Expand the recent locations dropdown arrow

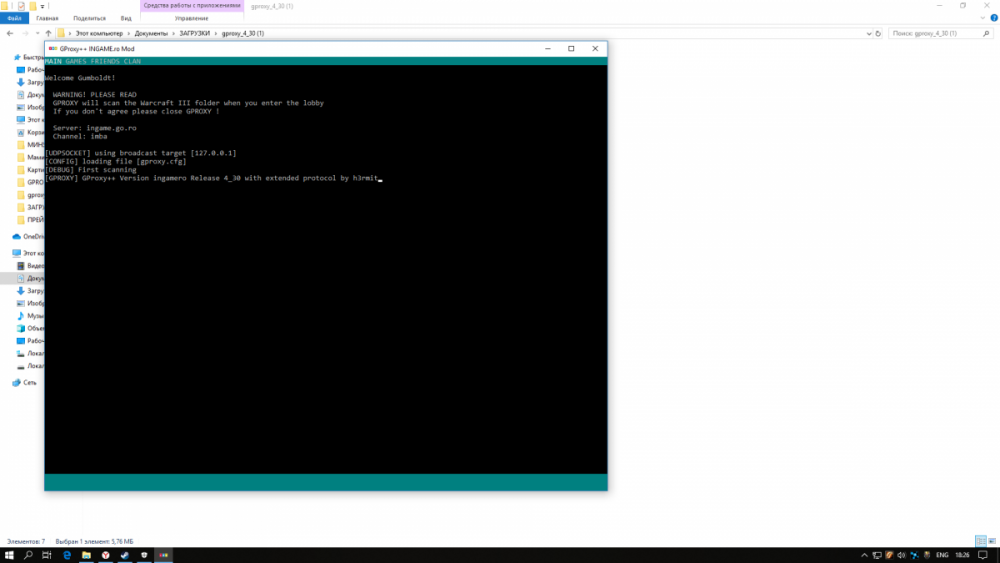click(37, 33)
